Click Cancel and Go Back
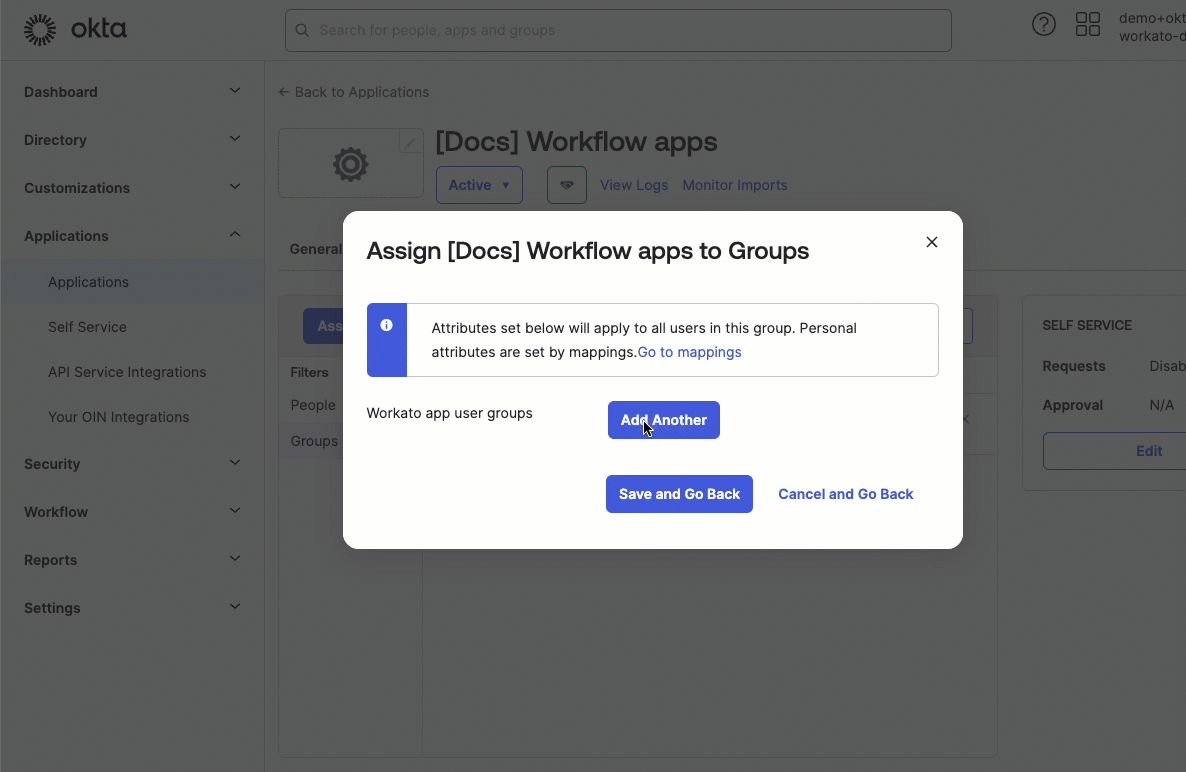1186x772 pixels. [845, 493]
